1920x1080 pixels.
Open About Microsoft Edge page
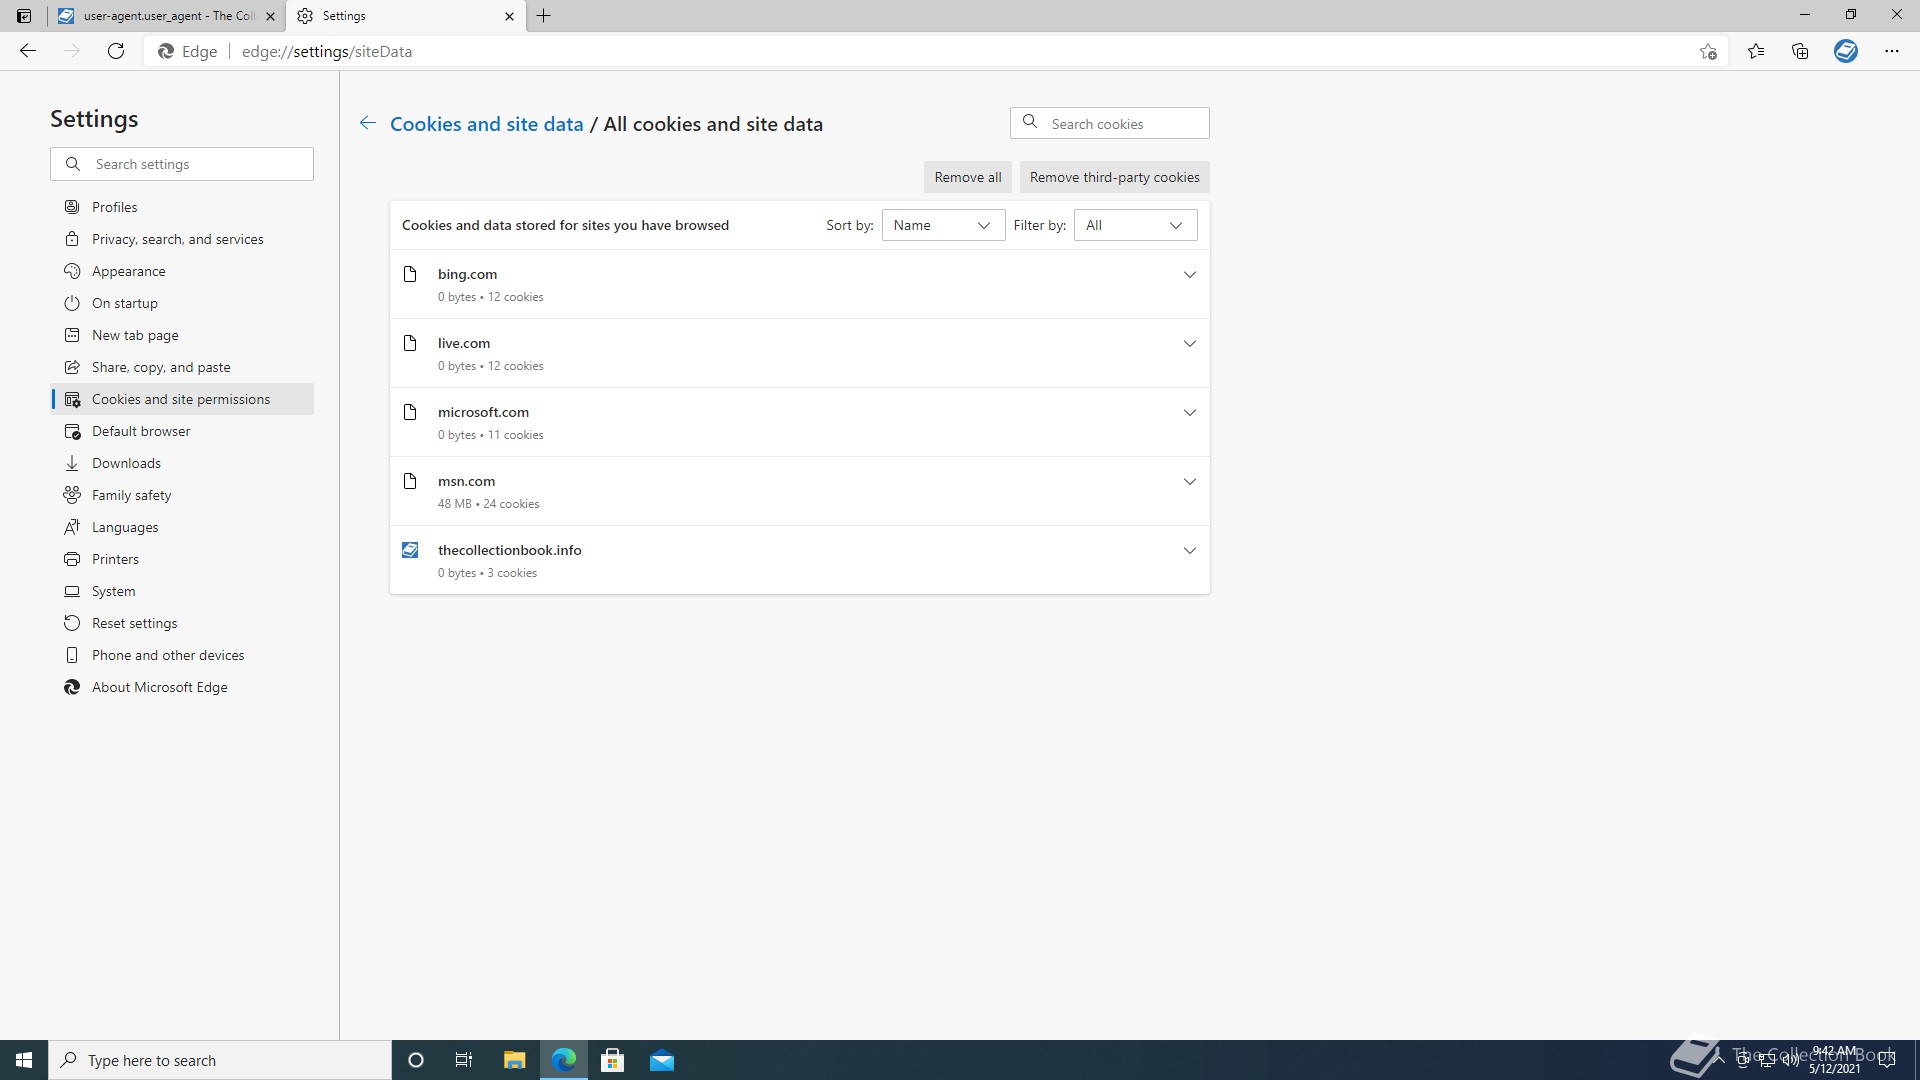point(182,687)
